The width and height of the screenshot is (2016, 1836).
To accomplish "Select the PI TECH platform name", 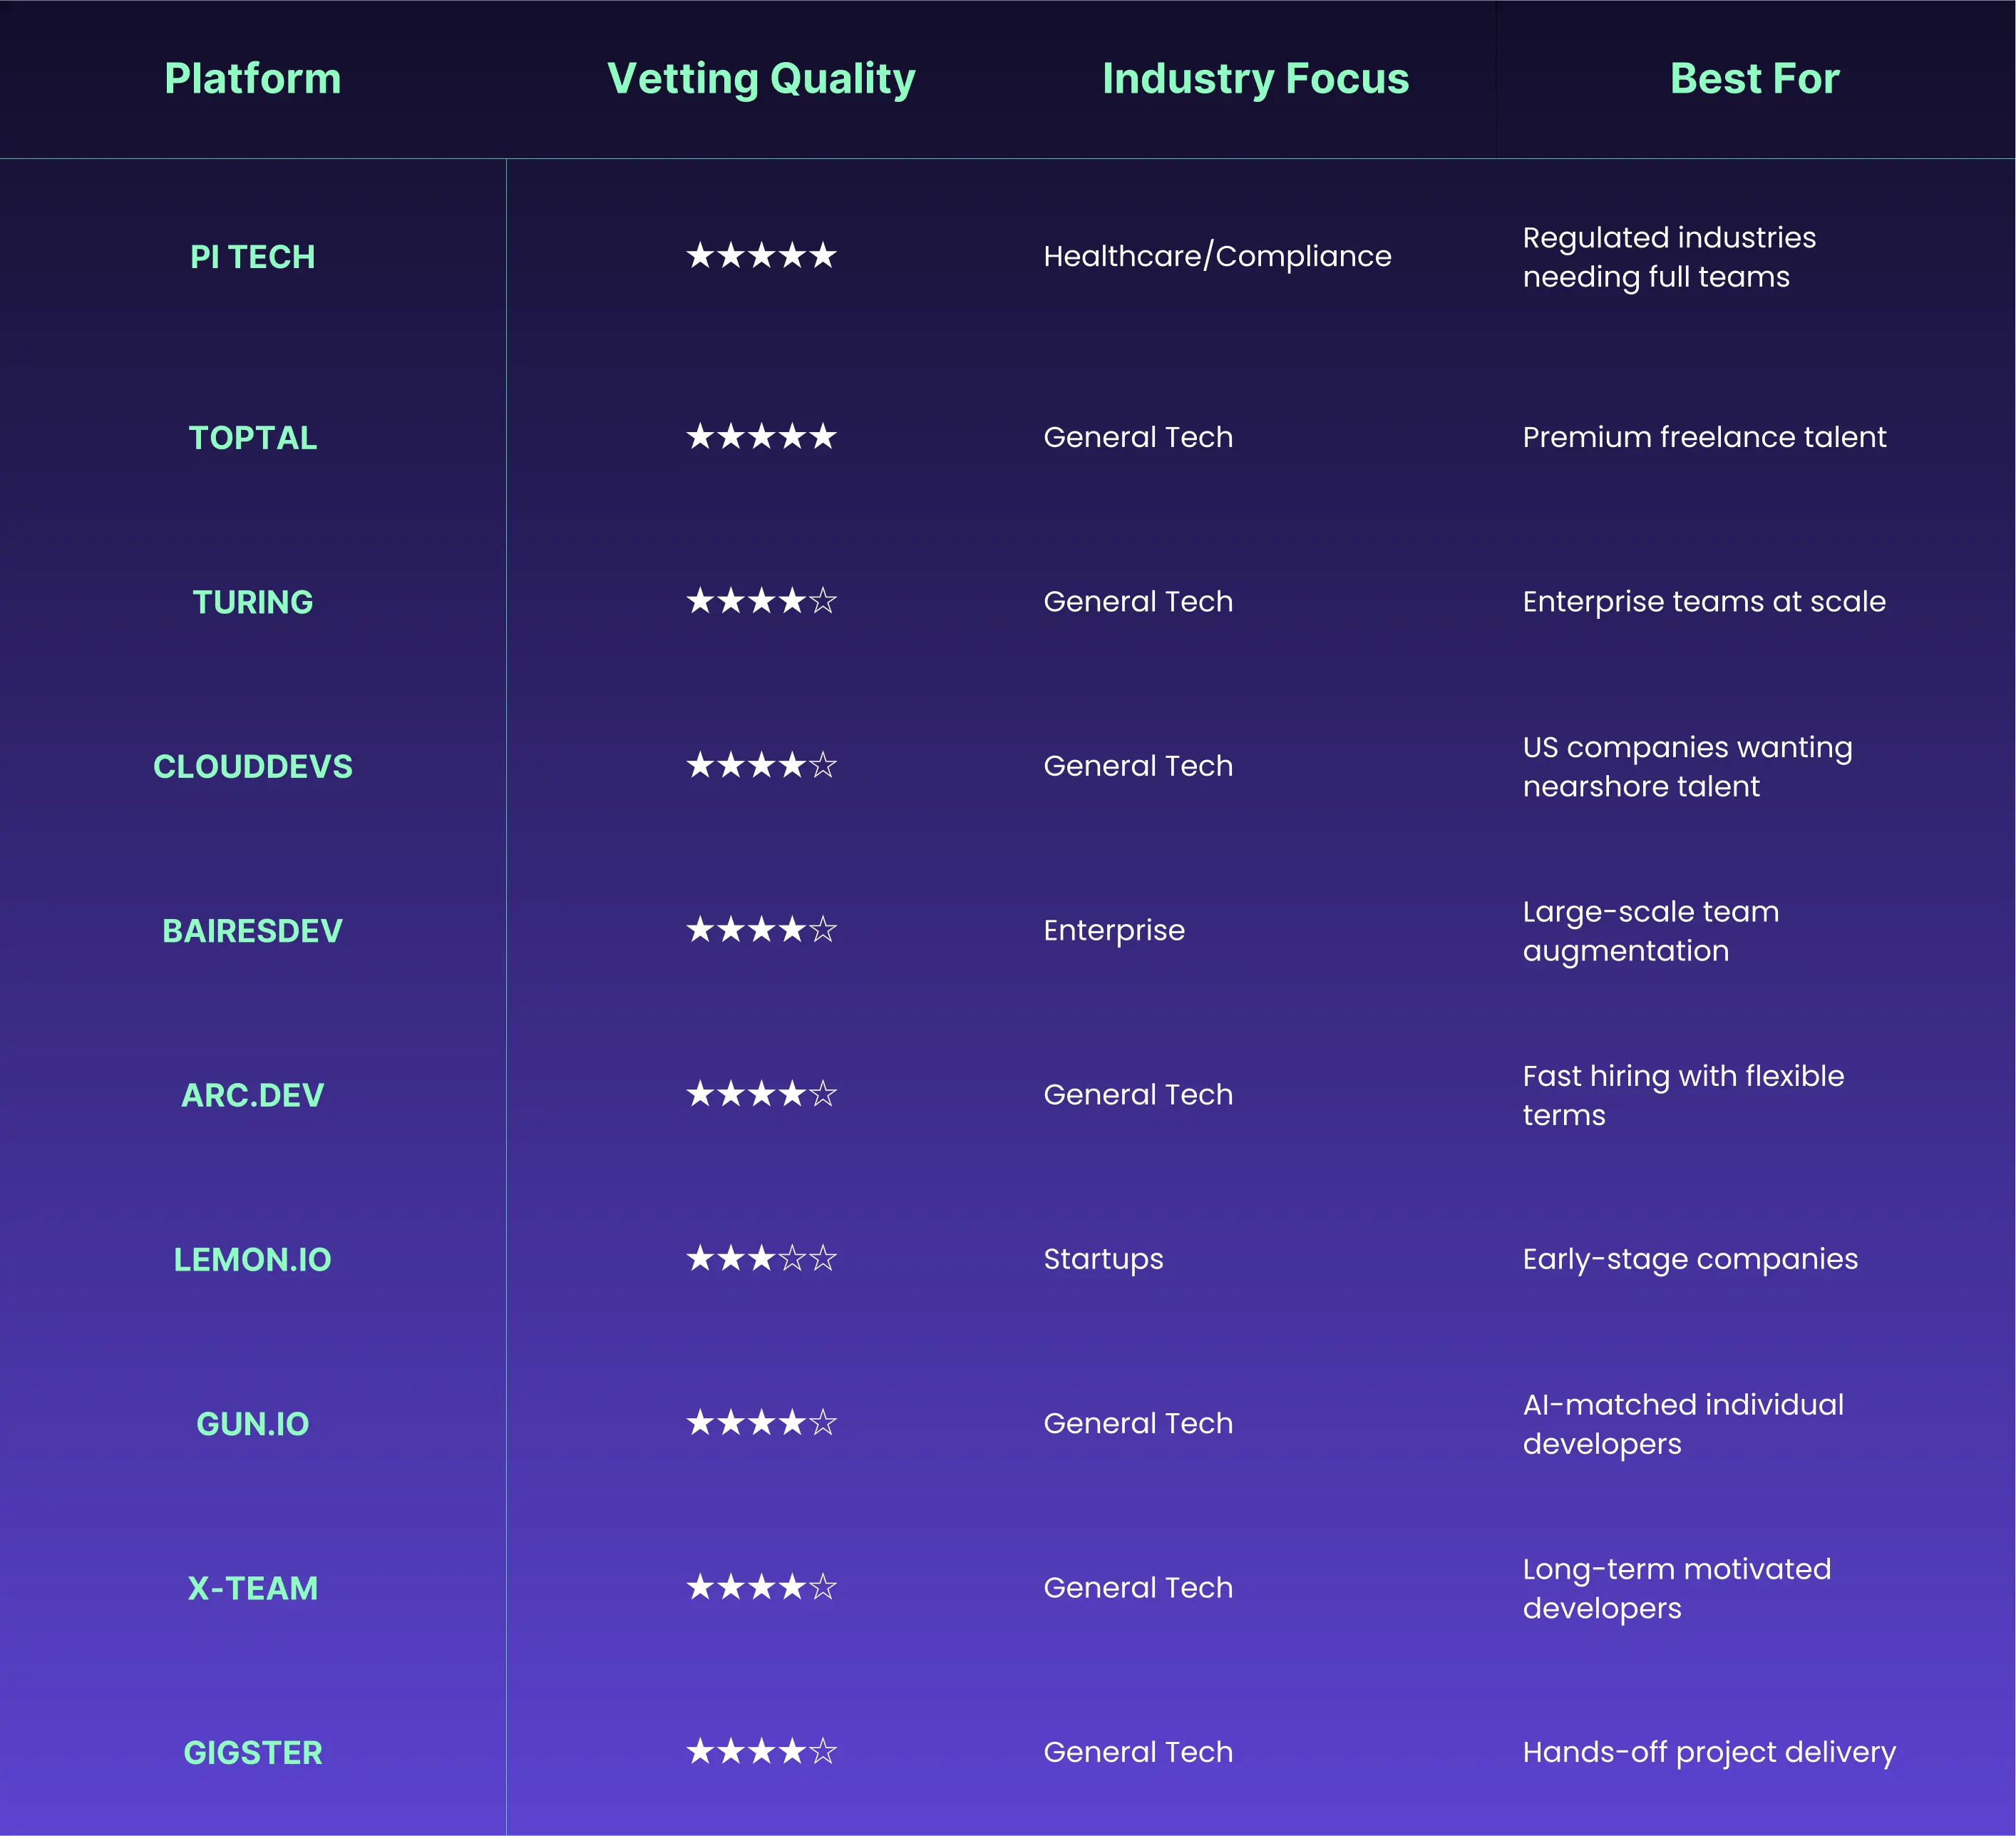I will point(253,257).
